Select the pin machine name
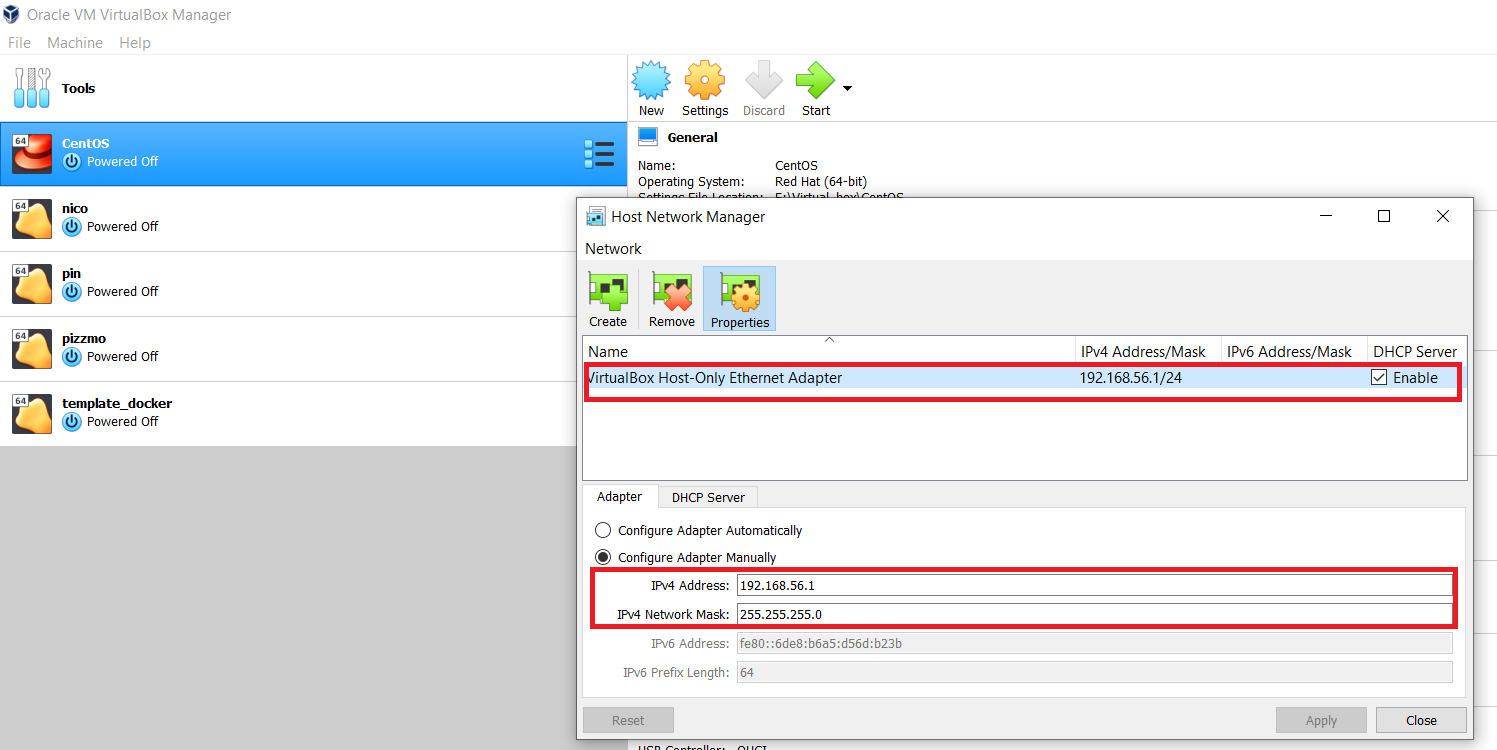The width and height of the screenshot is (1497, 750). (72, 273)
